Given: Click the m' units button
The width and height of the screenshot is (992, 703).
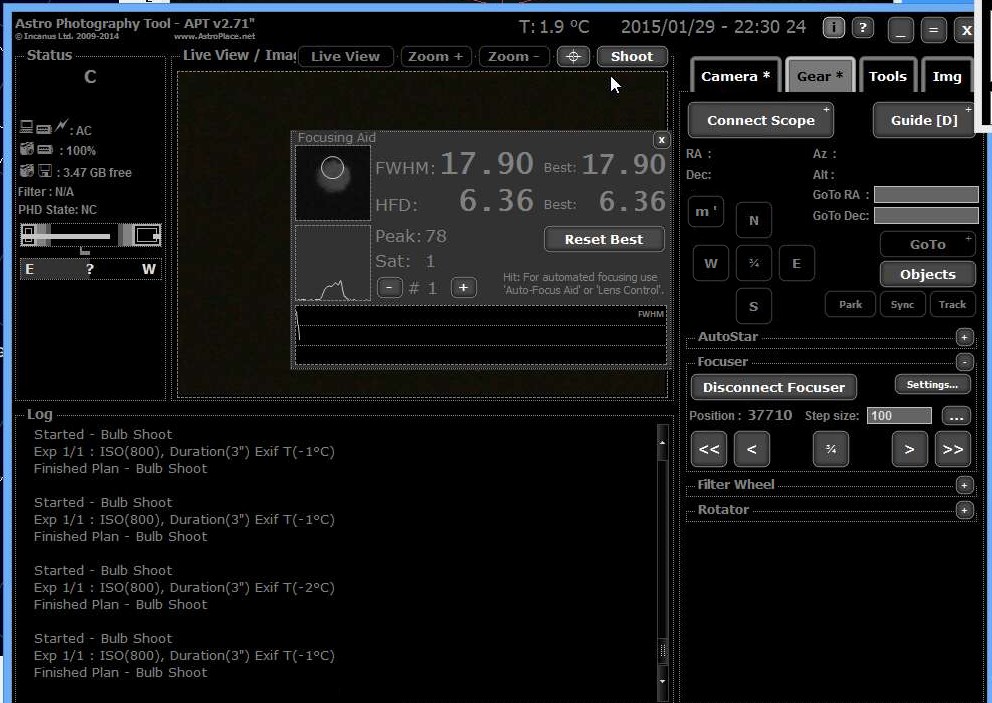Looking at the screenshot, I should 706,212.
